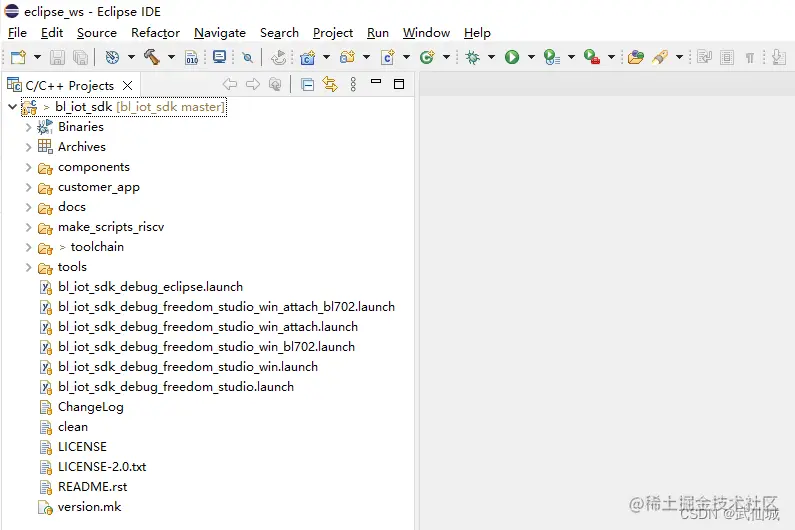Select the README.rst file

(92, 487)
